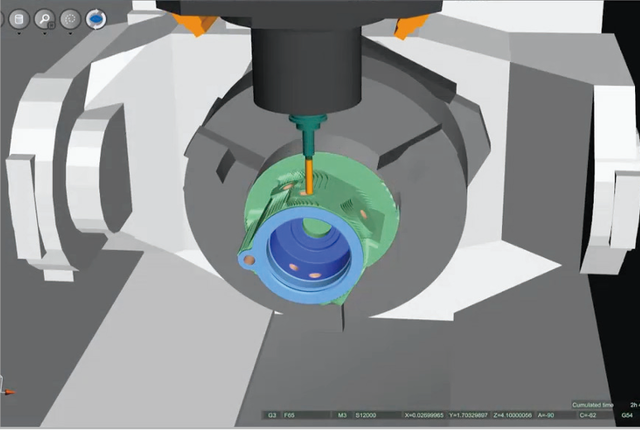Click the G3 status field
The height and width of the screenshot is (431, 640).
[x=272, y=415]
